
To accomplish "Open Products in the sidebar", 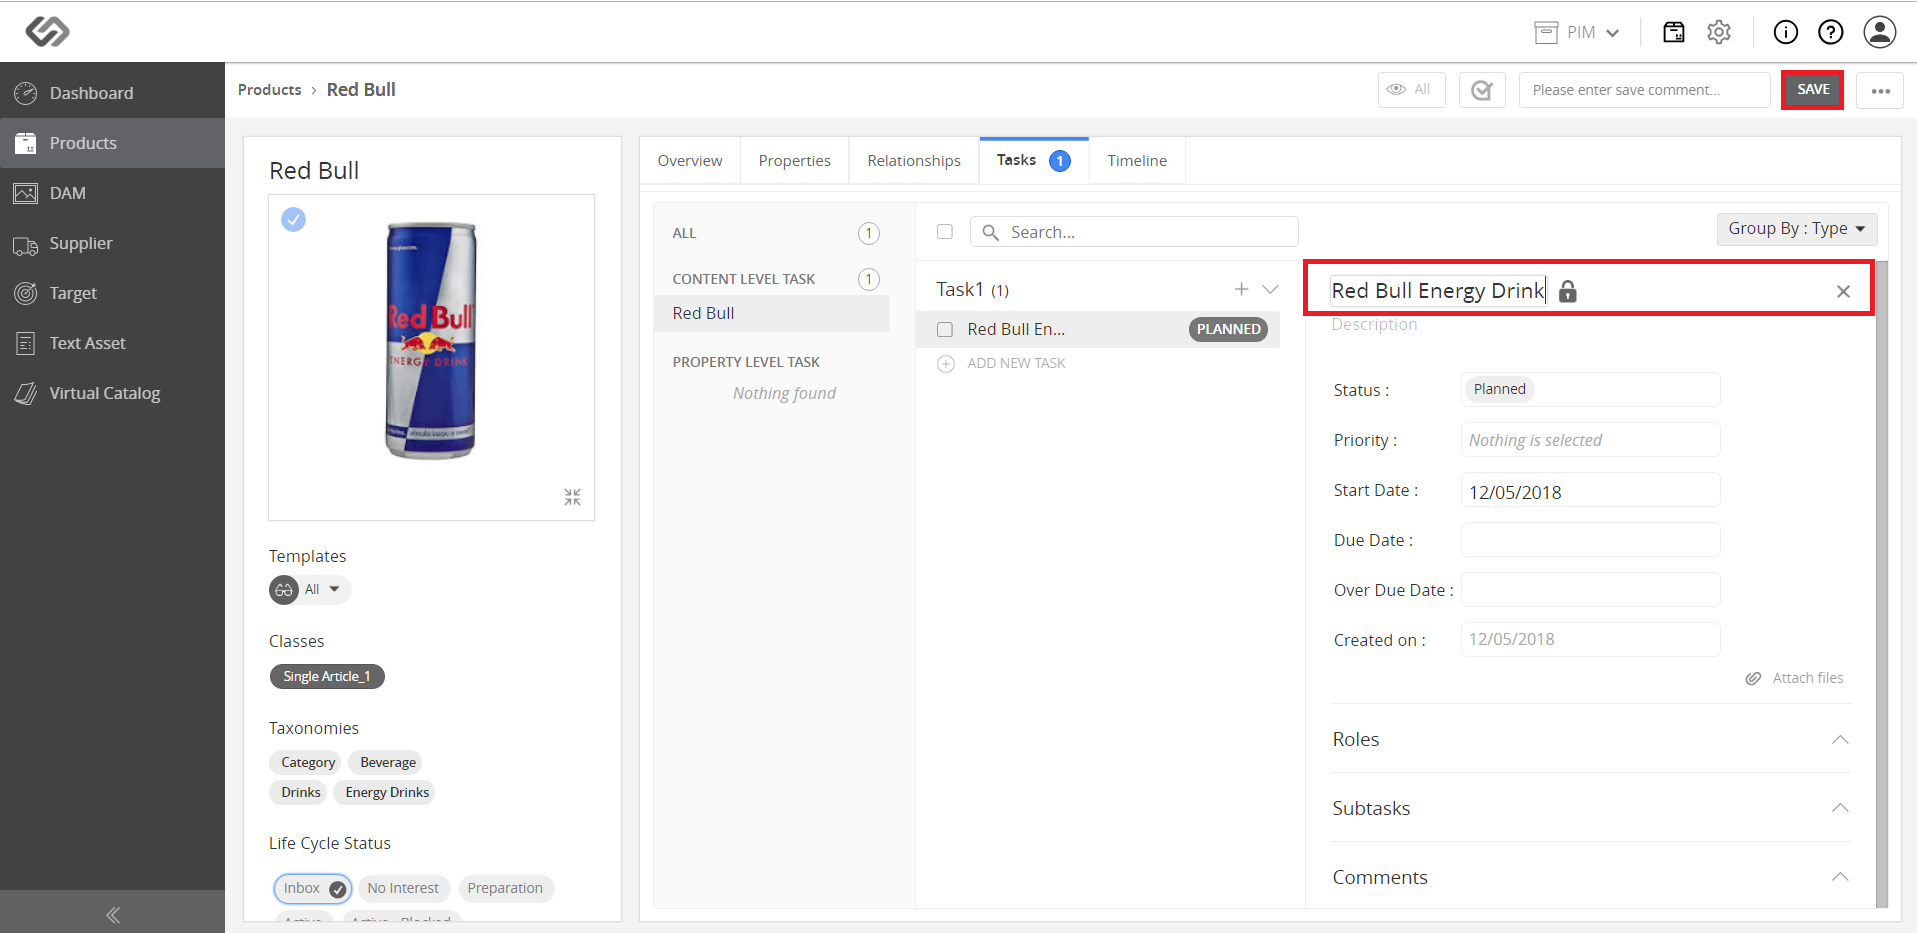I will pos(112,143).
